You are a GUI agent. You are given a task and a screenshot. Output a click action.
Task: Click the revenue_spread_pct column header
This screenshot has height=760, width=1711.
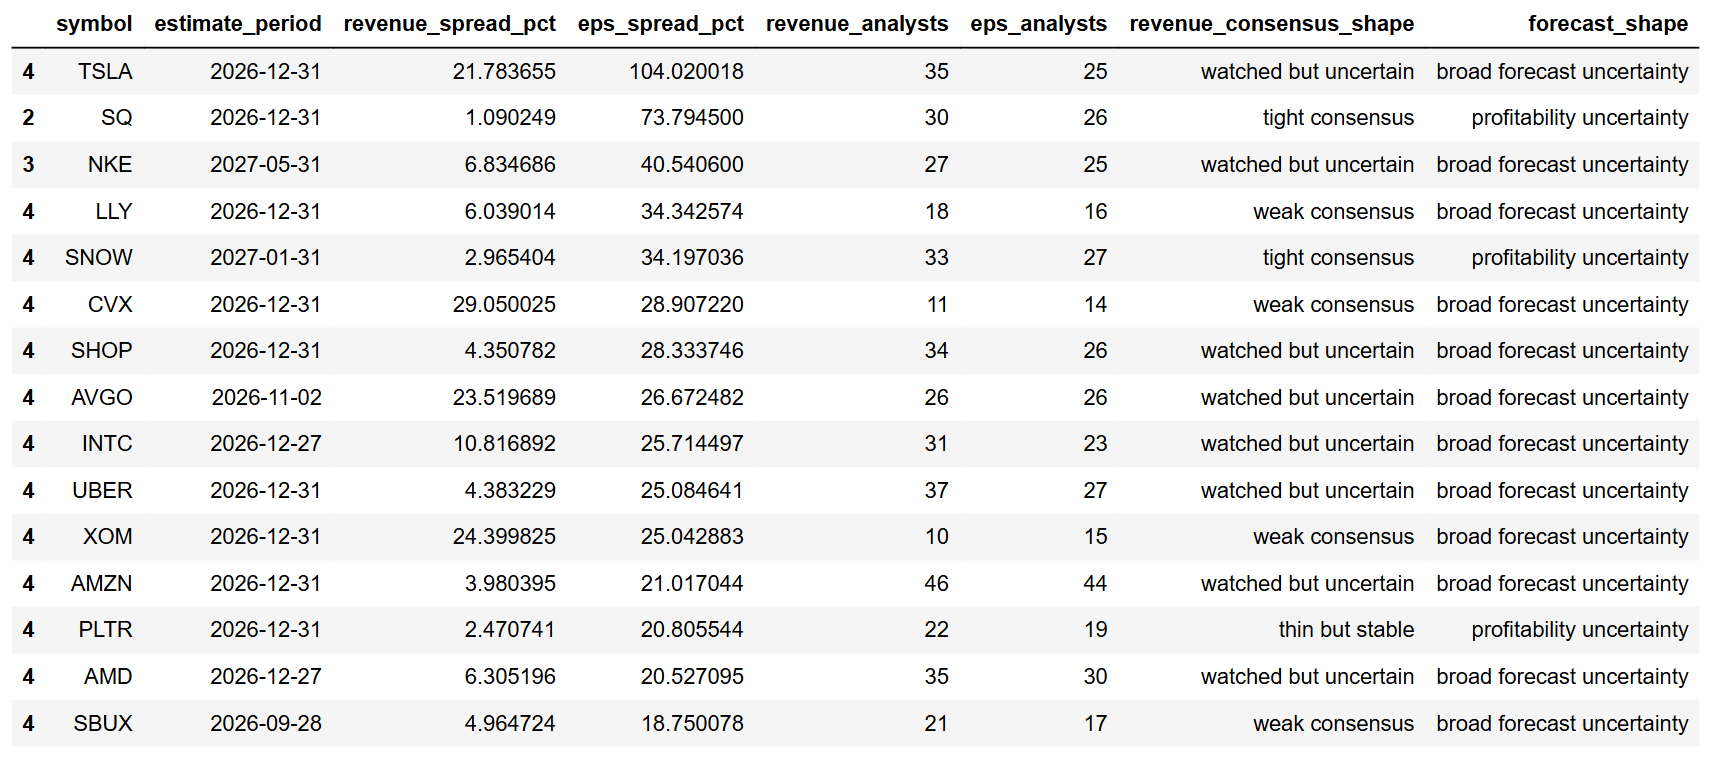[x=449, y=24]
